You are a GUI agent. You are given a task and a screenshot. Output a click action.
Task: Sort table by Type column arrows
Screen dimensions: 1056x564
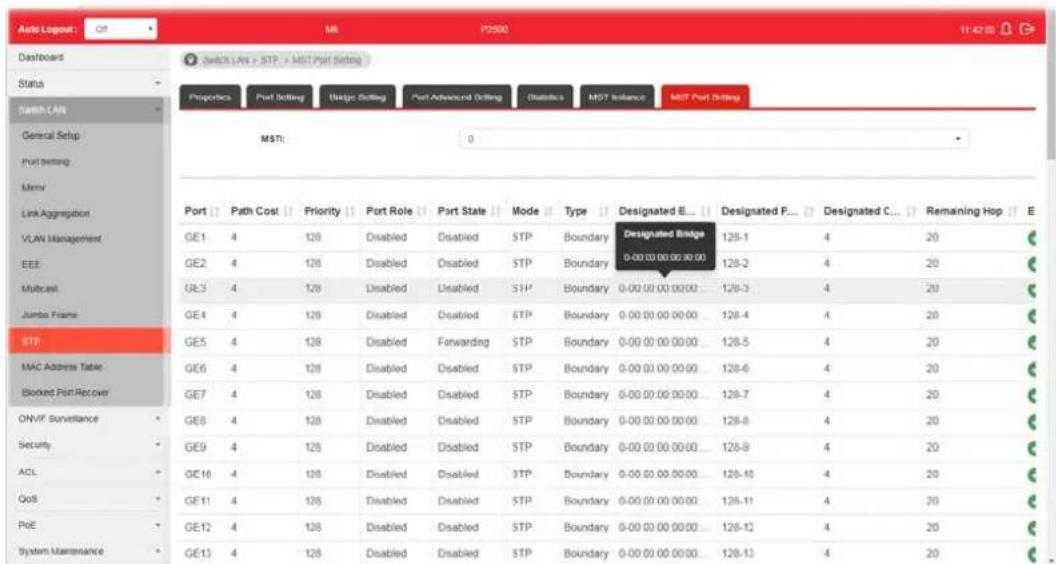pos(604,212)
